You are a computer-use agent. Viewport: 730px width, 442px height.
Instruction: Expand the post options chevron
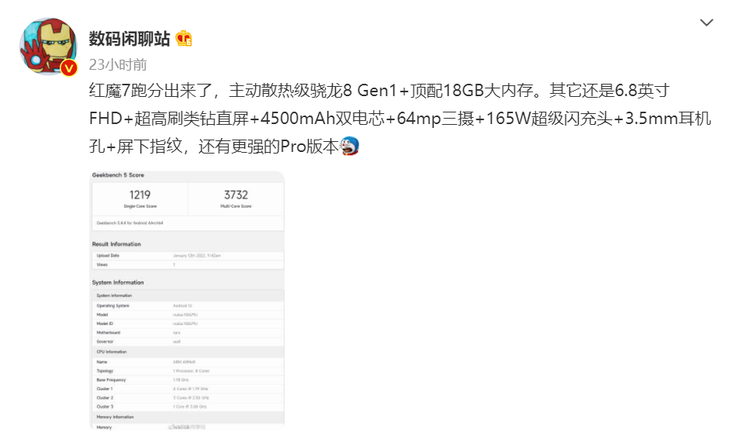706,22
